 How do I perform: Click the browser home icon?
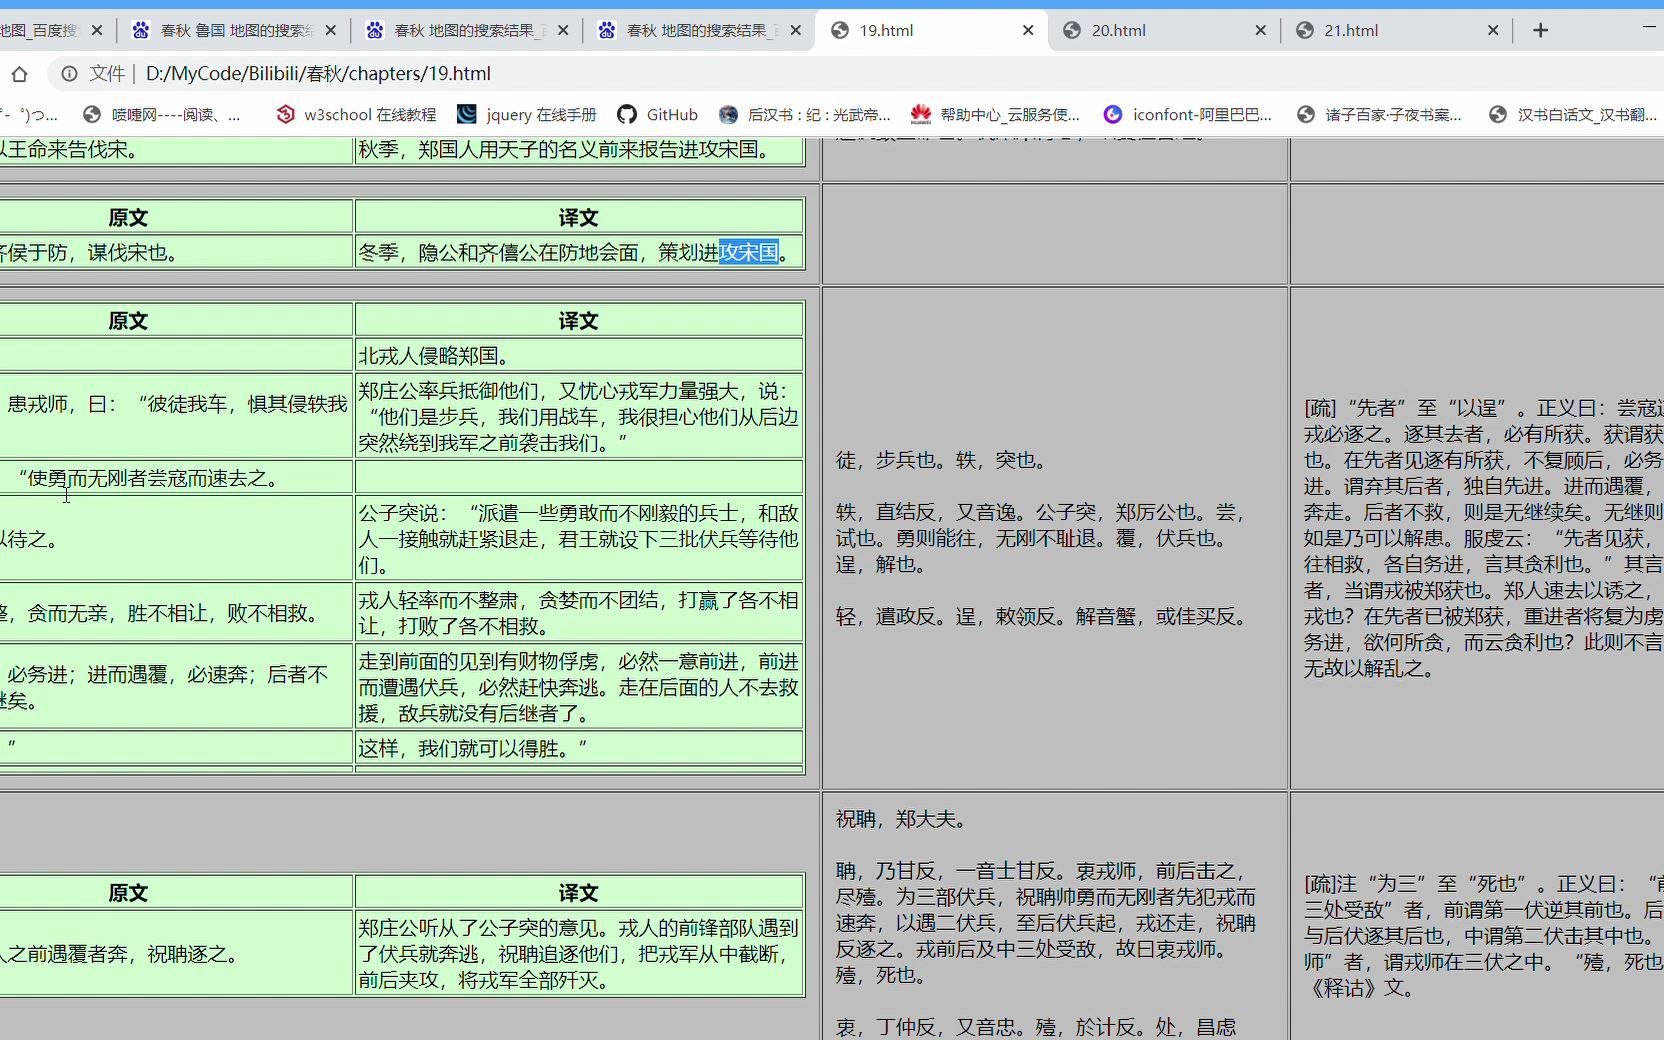click(19, 74)
